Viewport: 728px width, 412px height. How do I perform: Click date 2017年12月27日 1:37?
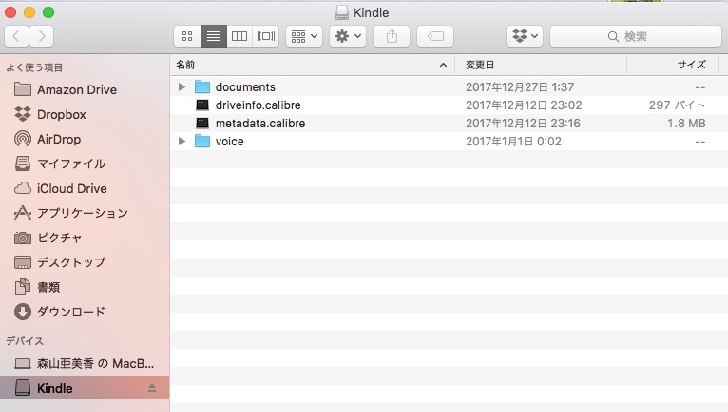tap(520, 87)
